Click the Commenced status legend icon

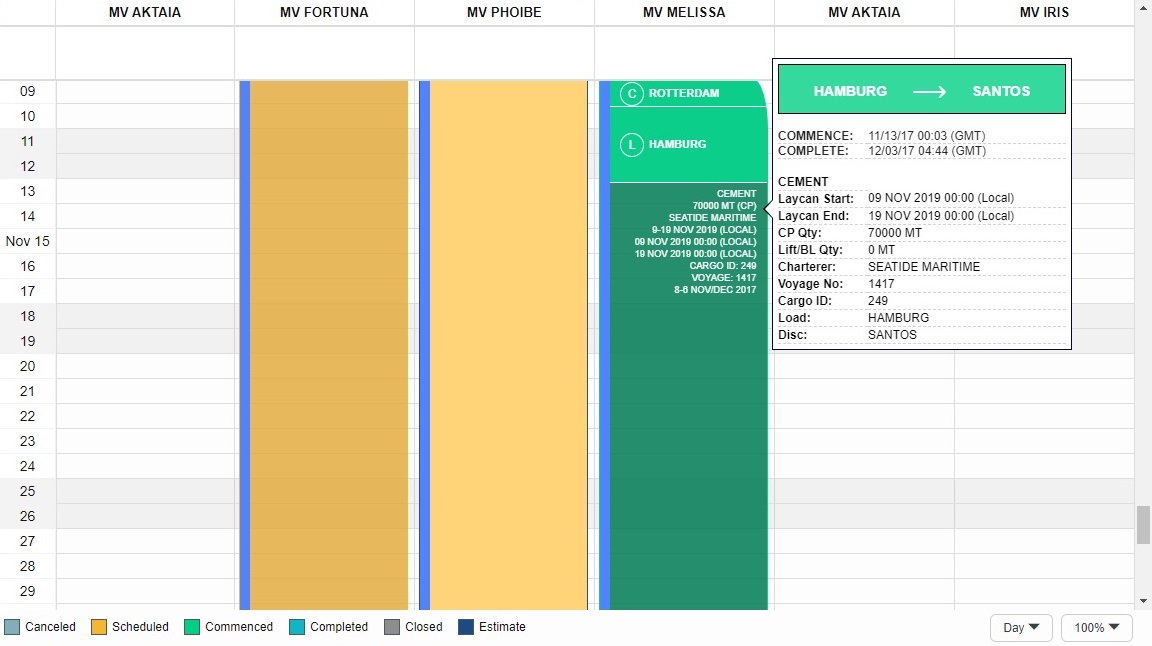(x=190, y=627)
